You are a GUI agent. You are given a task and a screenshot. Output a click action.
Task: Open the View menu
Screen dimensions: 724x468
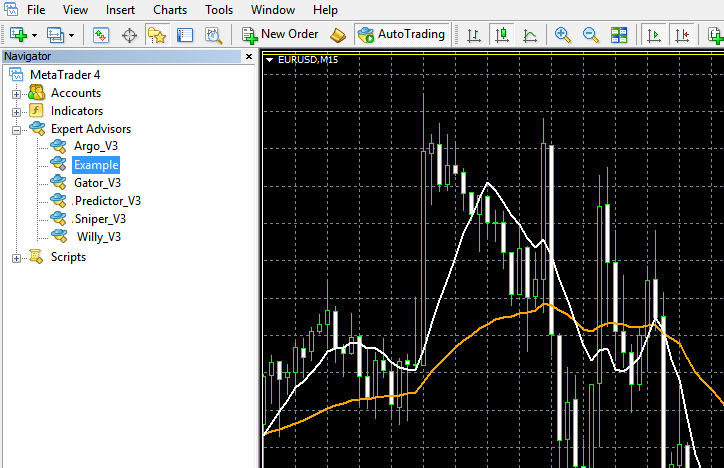(75, 10)
